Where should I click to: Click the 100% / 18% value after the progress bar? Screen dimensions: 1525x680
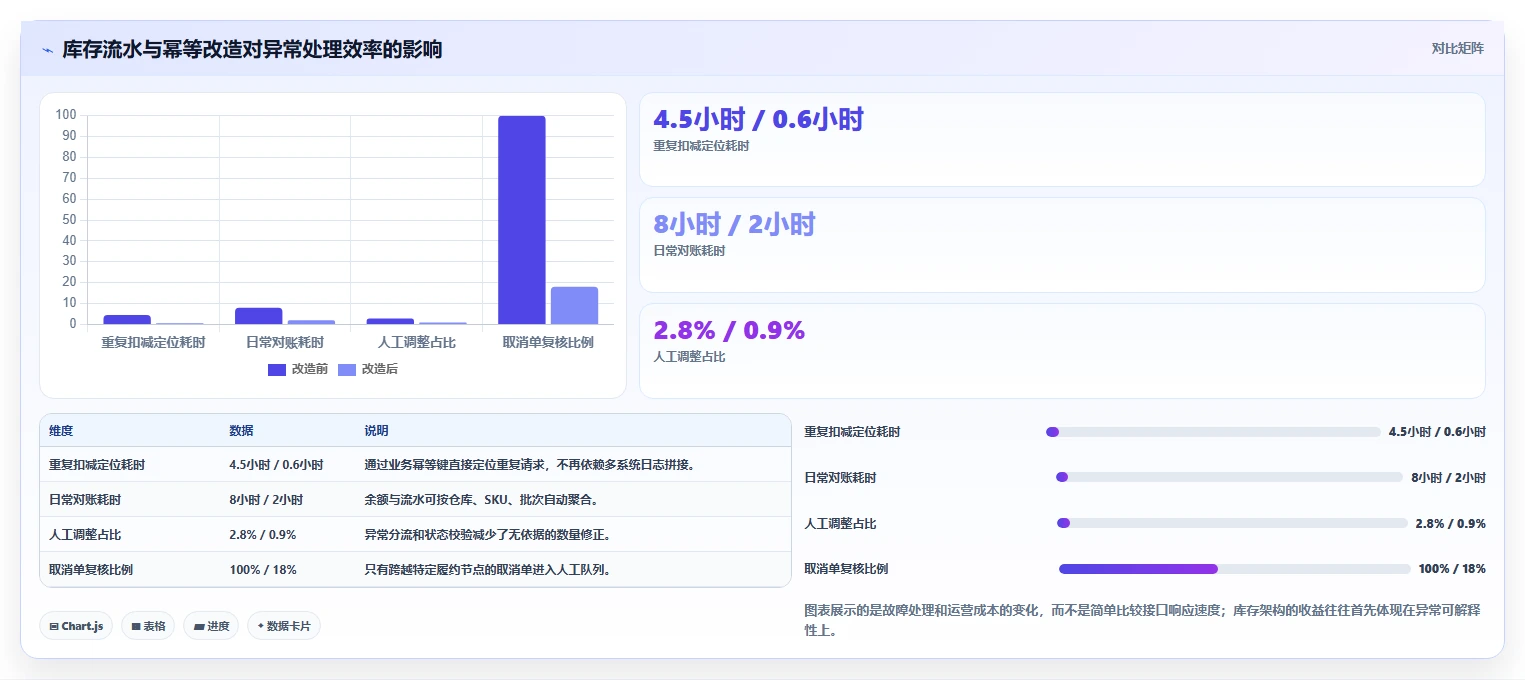(x=1452, y=569)
